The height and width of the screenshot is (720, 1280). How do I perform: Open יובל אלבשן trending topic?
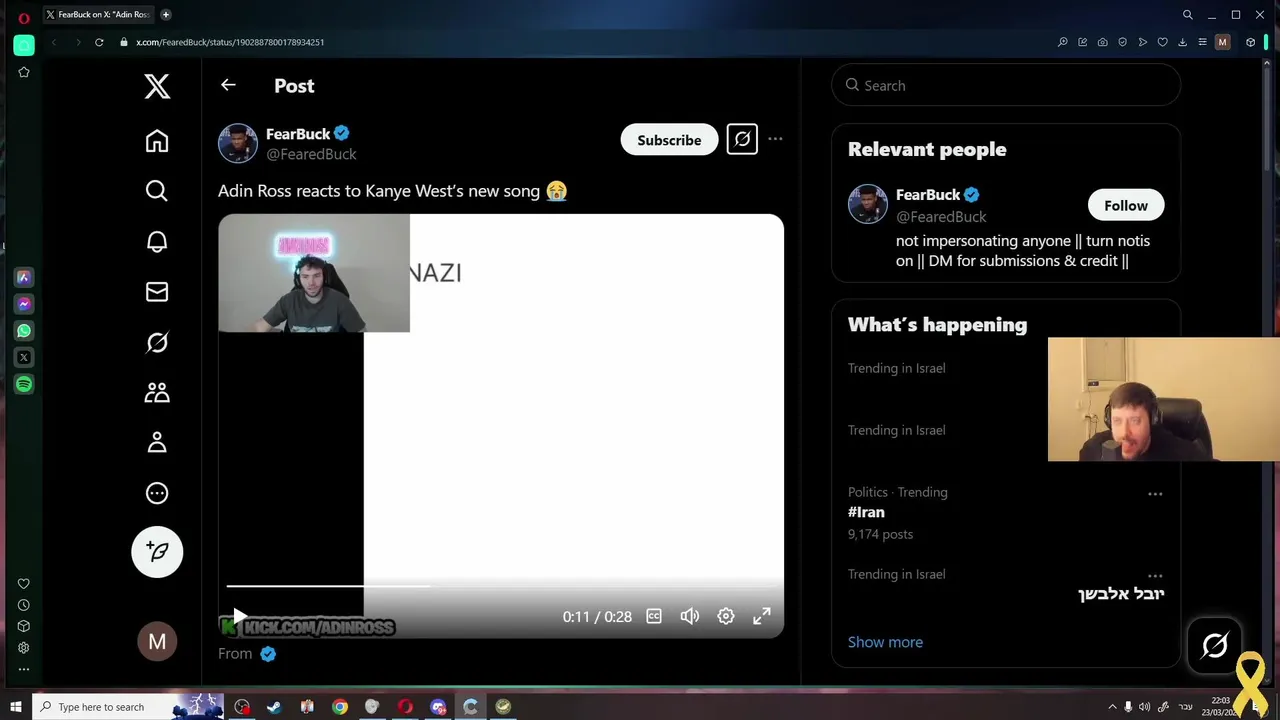point(1121,594)
